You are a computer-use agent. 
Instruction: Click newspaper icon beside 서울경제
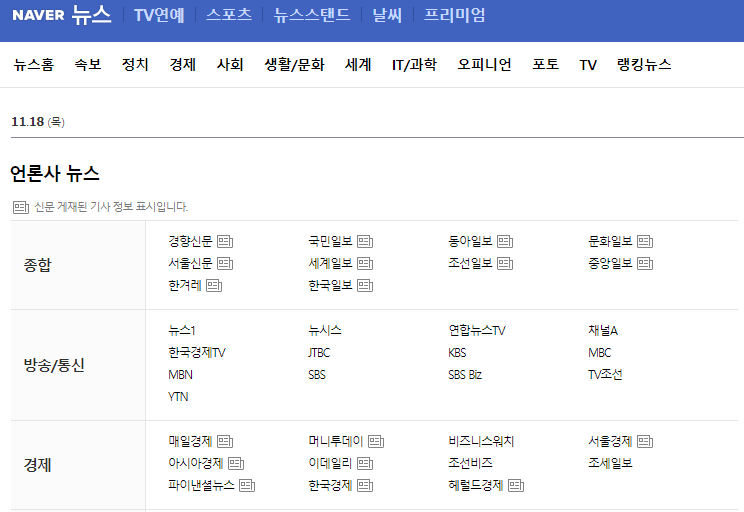pyautogui.click(x=645, y=442)
